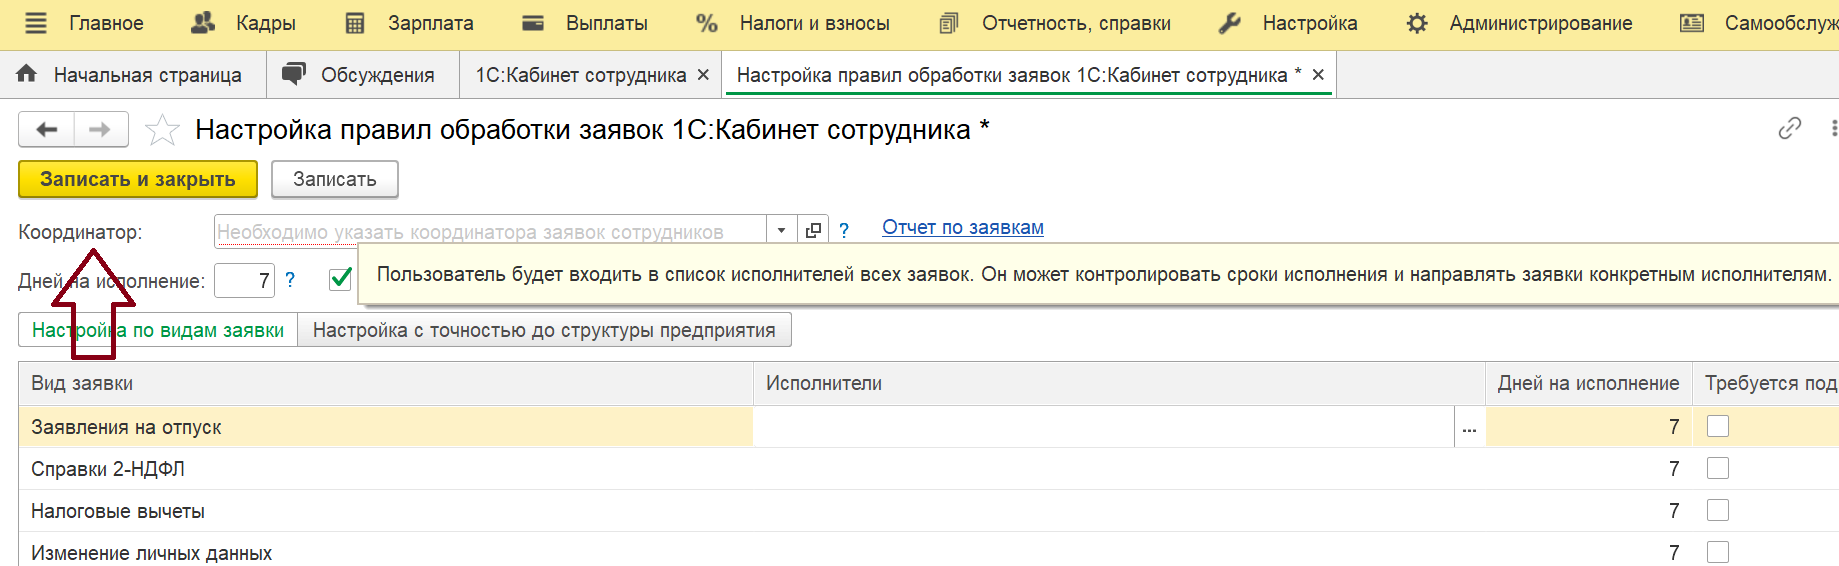The height and width of the screenshot is (566, 1839).
Task: Click the help question mark beside Coordinator
Action: pos(844,231)
